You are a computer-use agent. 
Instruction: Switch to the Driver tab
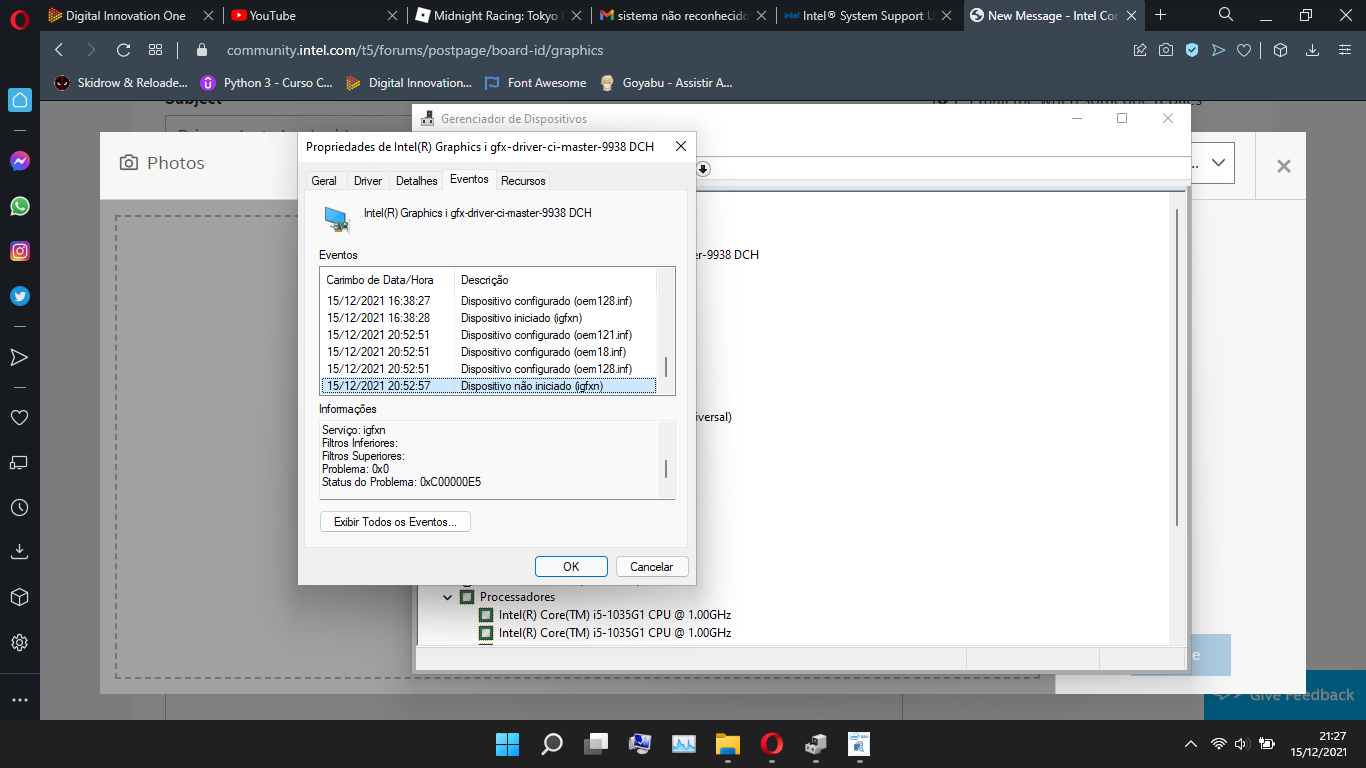367,180
